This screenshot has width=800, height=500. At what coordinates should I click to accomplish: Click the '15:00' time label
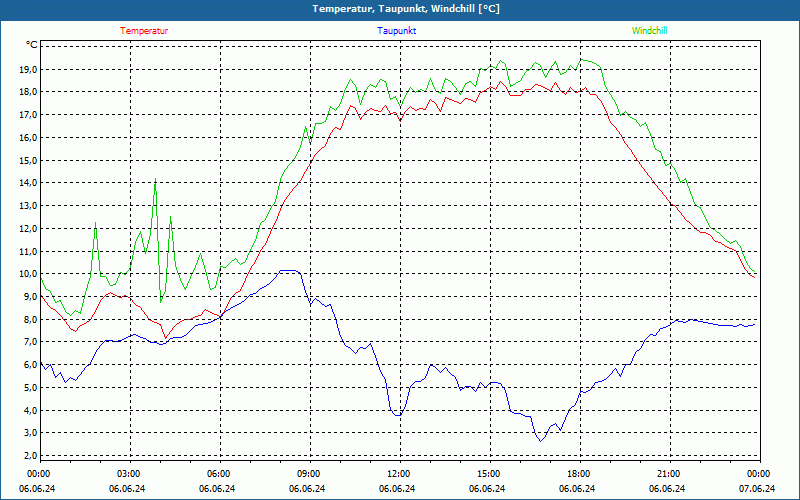coord(490,473)
